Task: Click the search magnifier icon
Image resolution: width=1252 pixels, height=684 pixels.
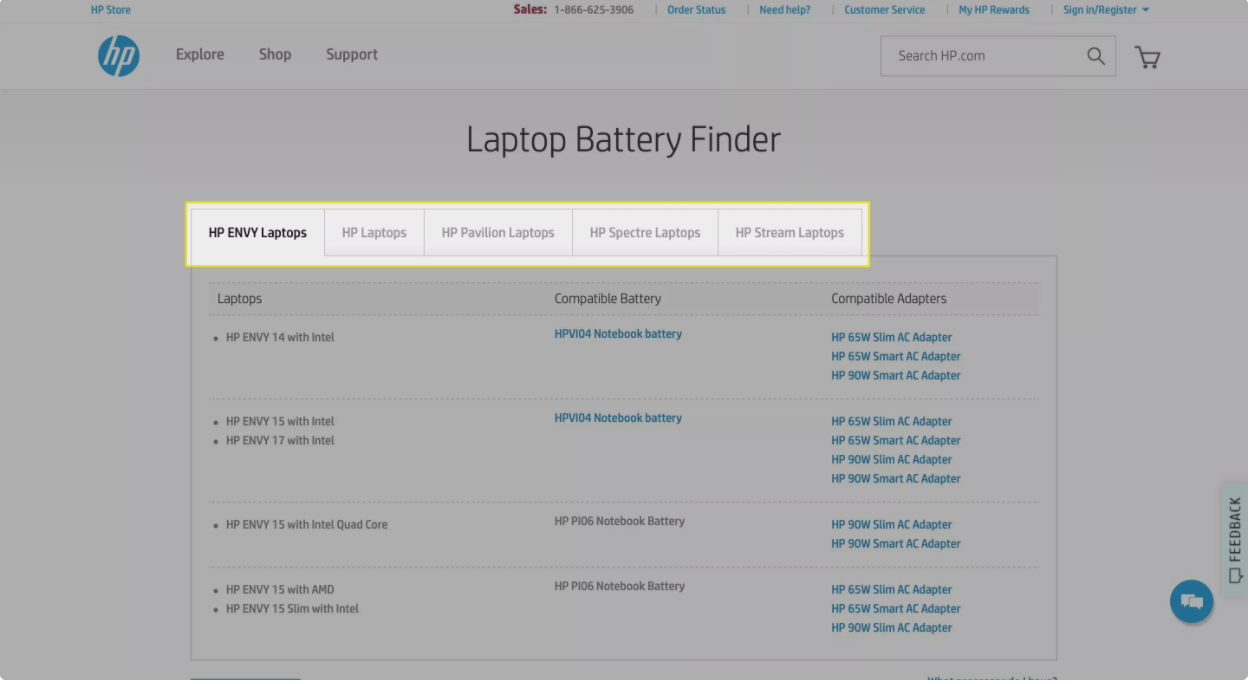Action: 1095,56
